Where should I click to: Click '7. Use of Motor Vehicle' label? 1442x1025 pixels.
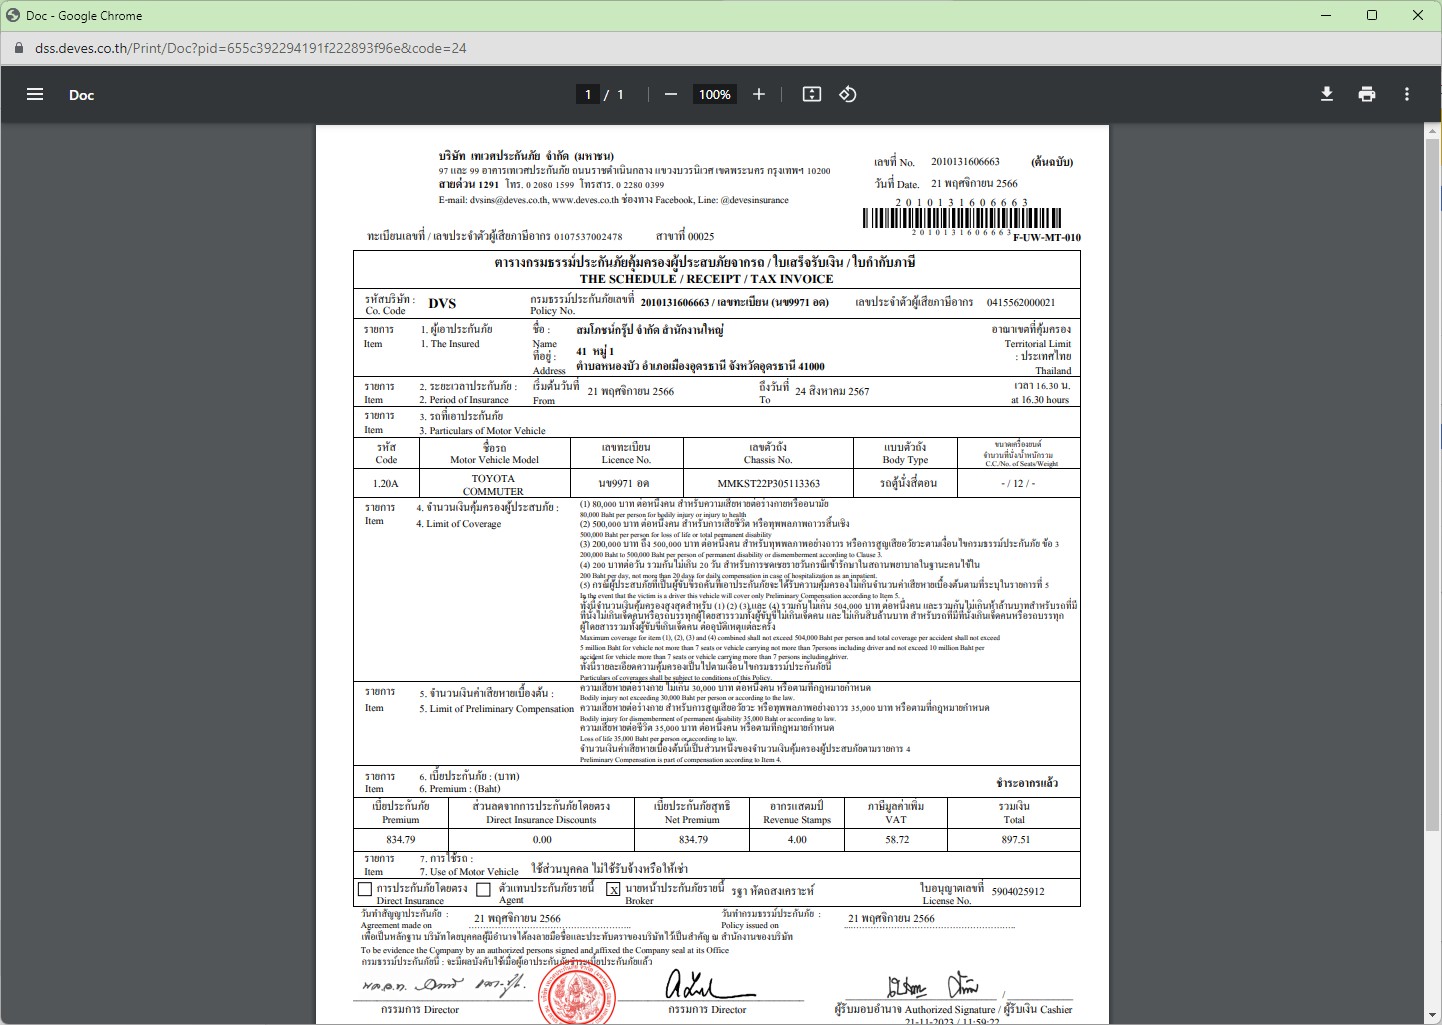tap(468, 871)
